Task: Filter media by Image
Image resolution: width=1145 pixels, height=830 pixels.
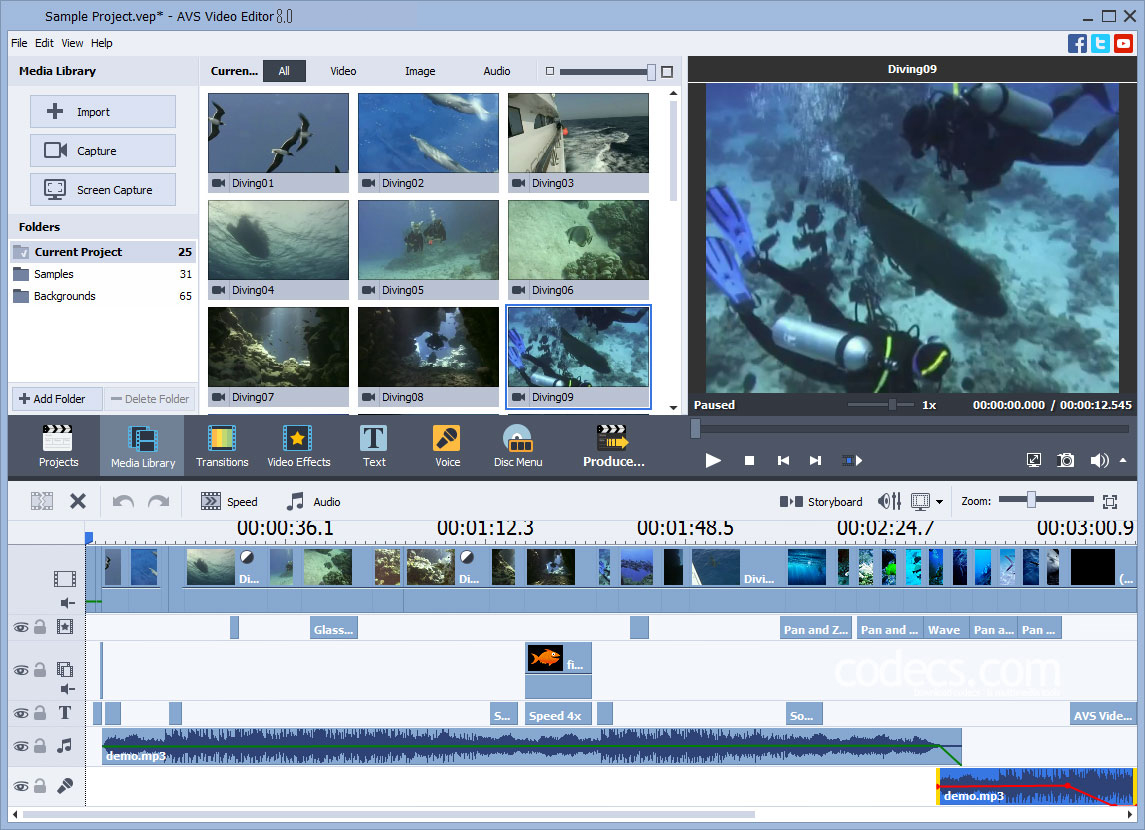Action: tap(420, 71)
